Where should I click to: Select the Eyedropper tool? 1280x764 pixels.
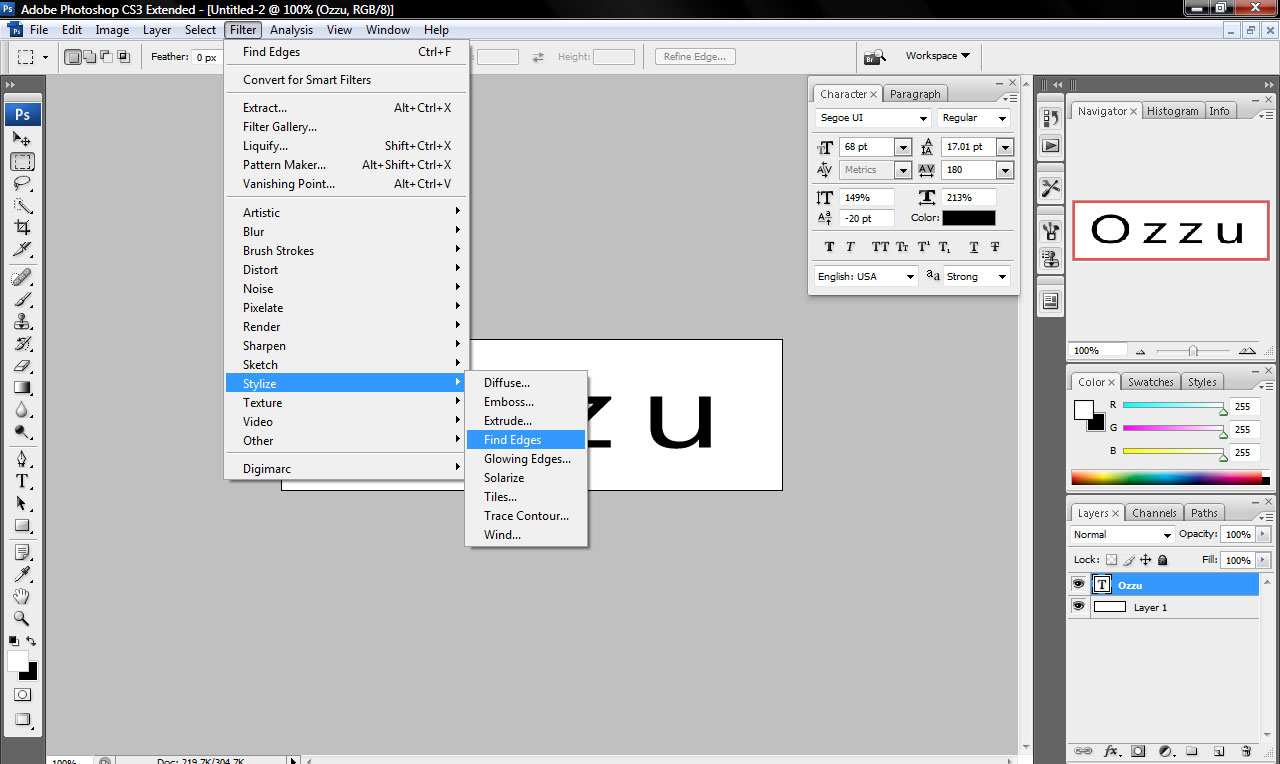[x=22, y=574]
